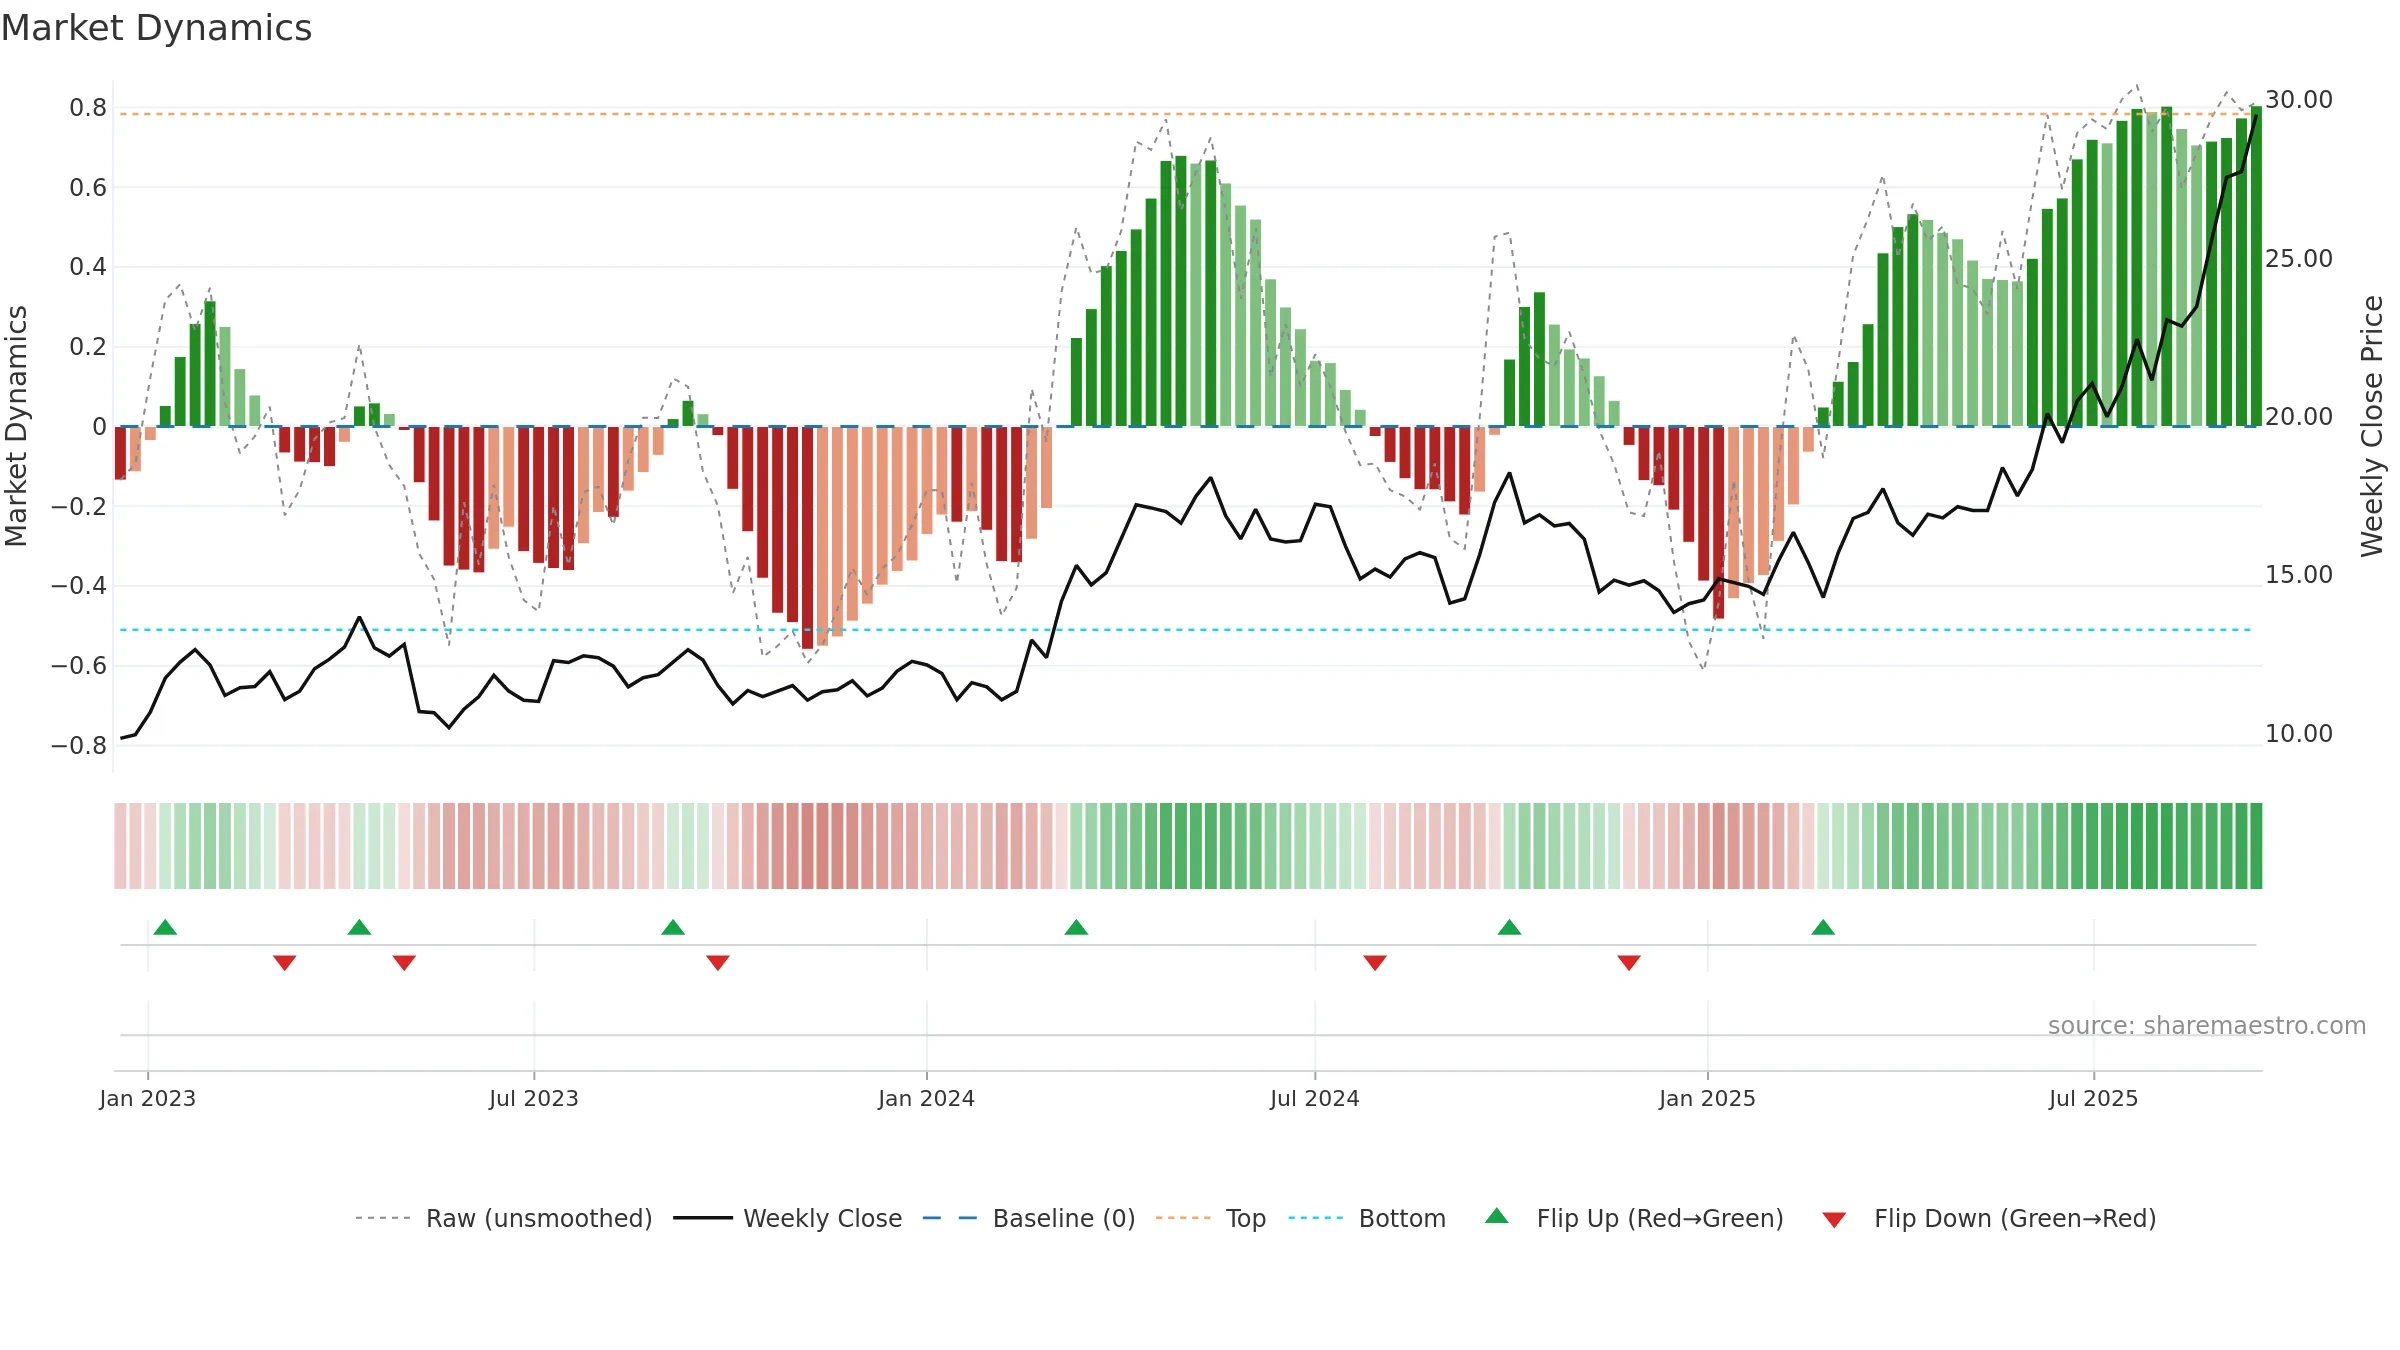
Task: Select the flip-down marker in May 2023
Action: click(x=404, y=962)
